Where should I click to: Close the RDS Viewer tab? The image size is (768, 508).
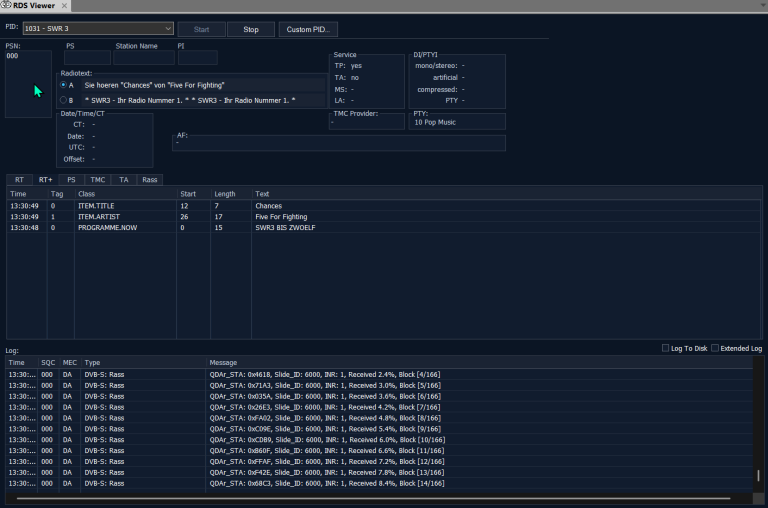pyautogui.click(x=64, y=5)
